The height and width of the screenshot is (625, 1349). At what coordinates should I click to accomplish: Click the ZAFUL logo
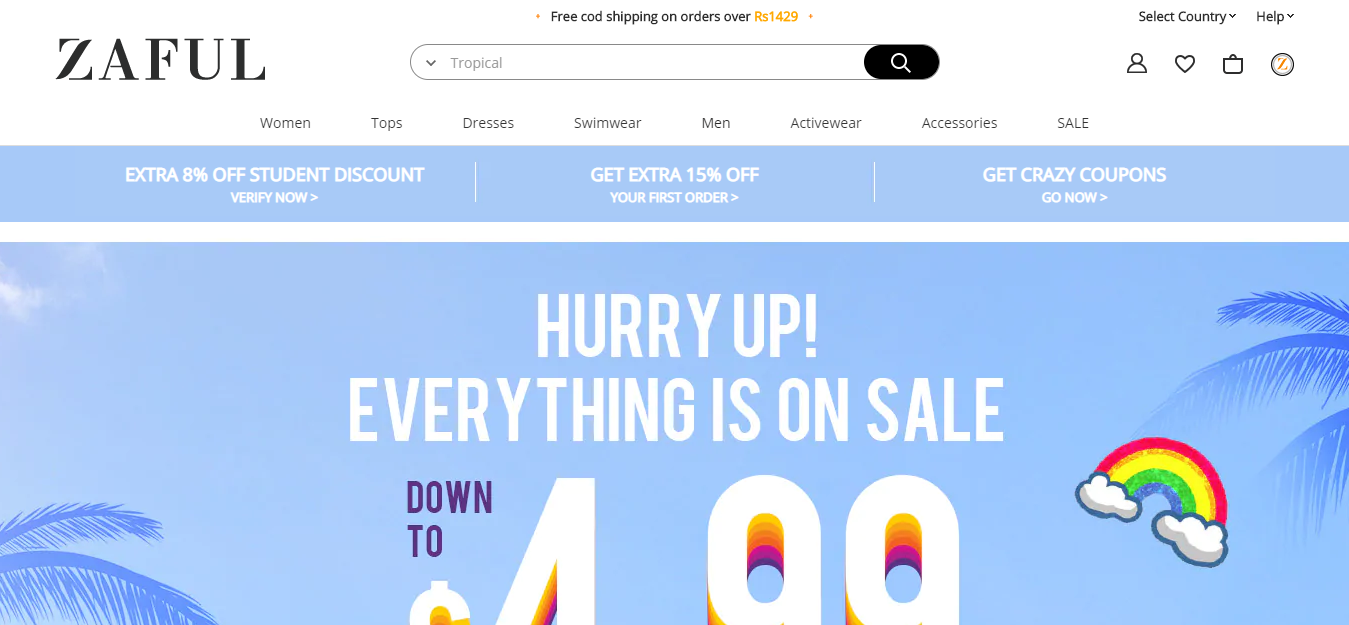pos(160,62)
